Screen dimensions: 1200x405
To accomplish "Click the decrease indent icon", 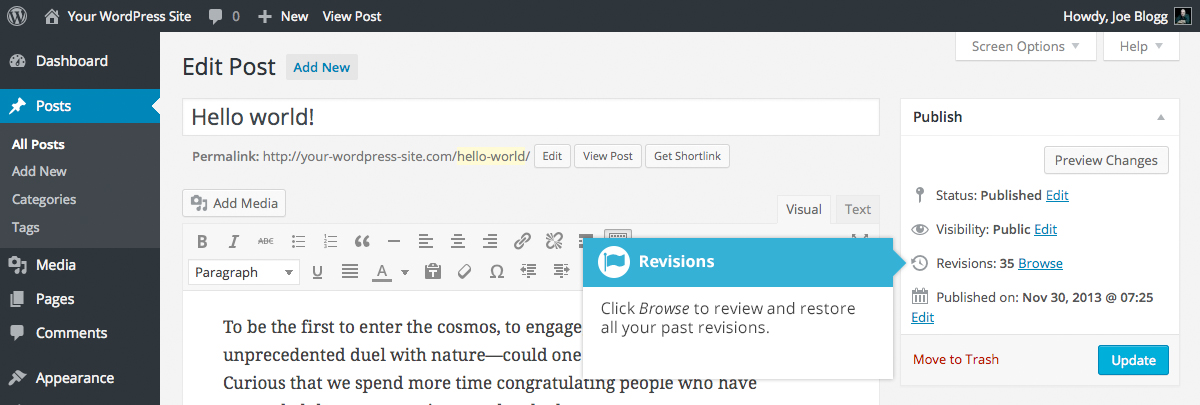I will [529, 272].
